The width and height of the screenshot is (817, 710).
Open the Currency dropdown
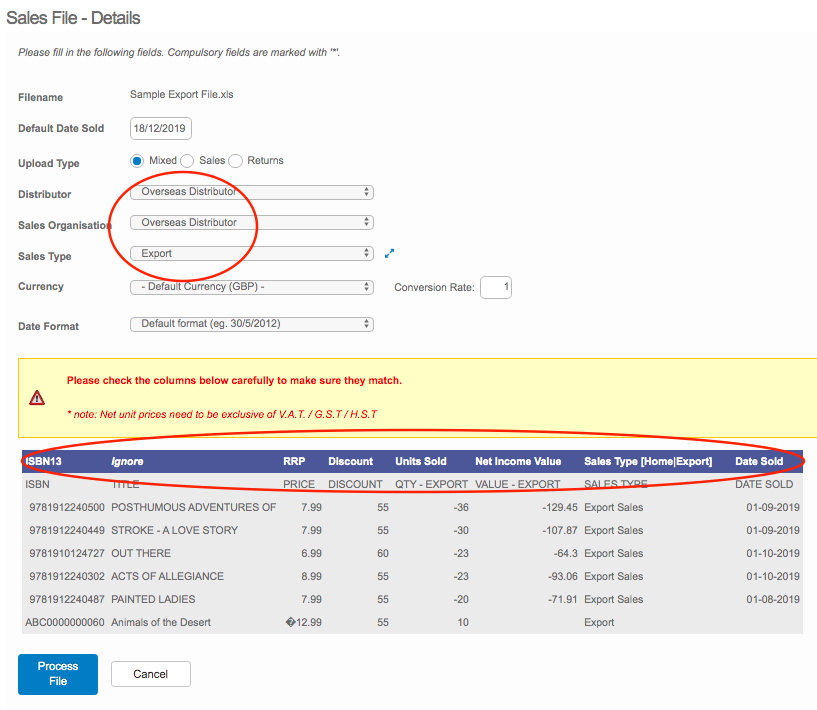point(252,287)
